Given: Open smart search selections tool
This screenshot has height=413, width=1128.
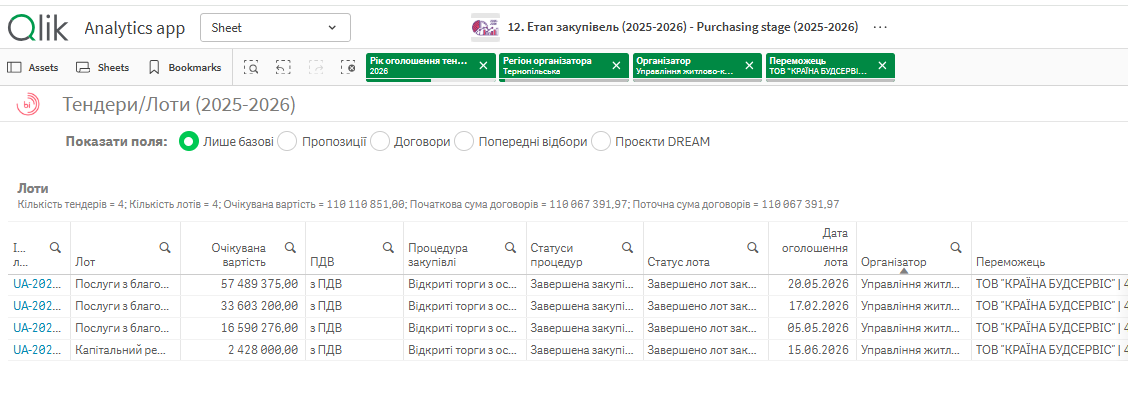Looking at the screenshot, I should point(250,67).
